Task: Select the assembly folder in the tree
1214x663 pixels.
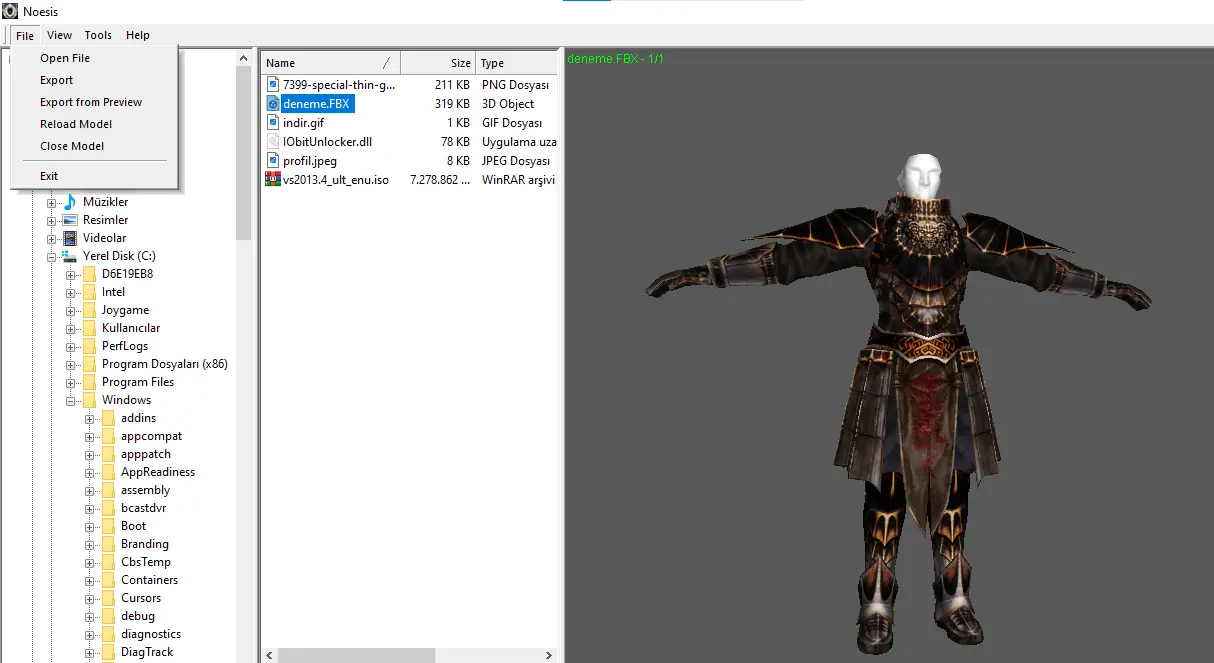Action: tap(145, 490)
